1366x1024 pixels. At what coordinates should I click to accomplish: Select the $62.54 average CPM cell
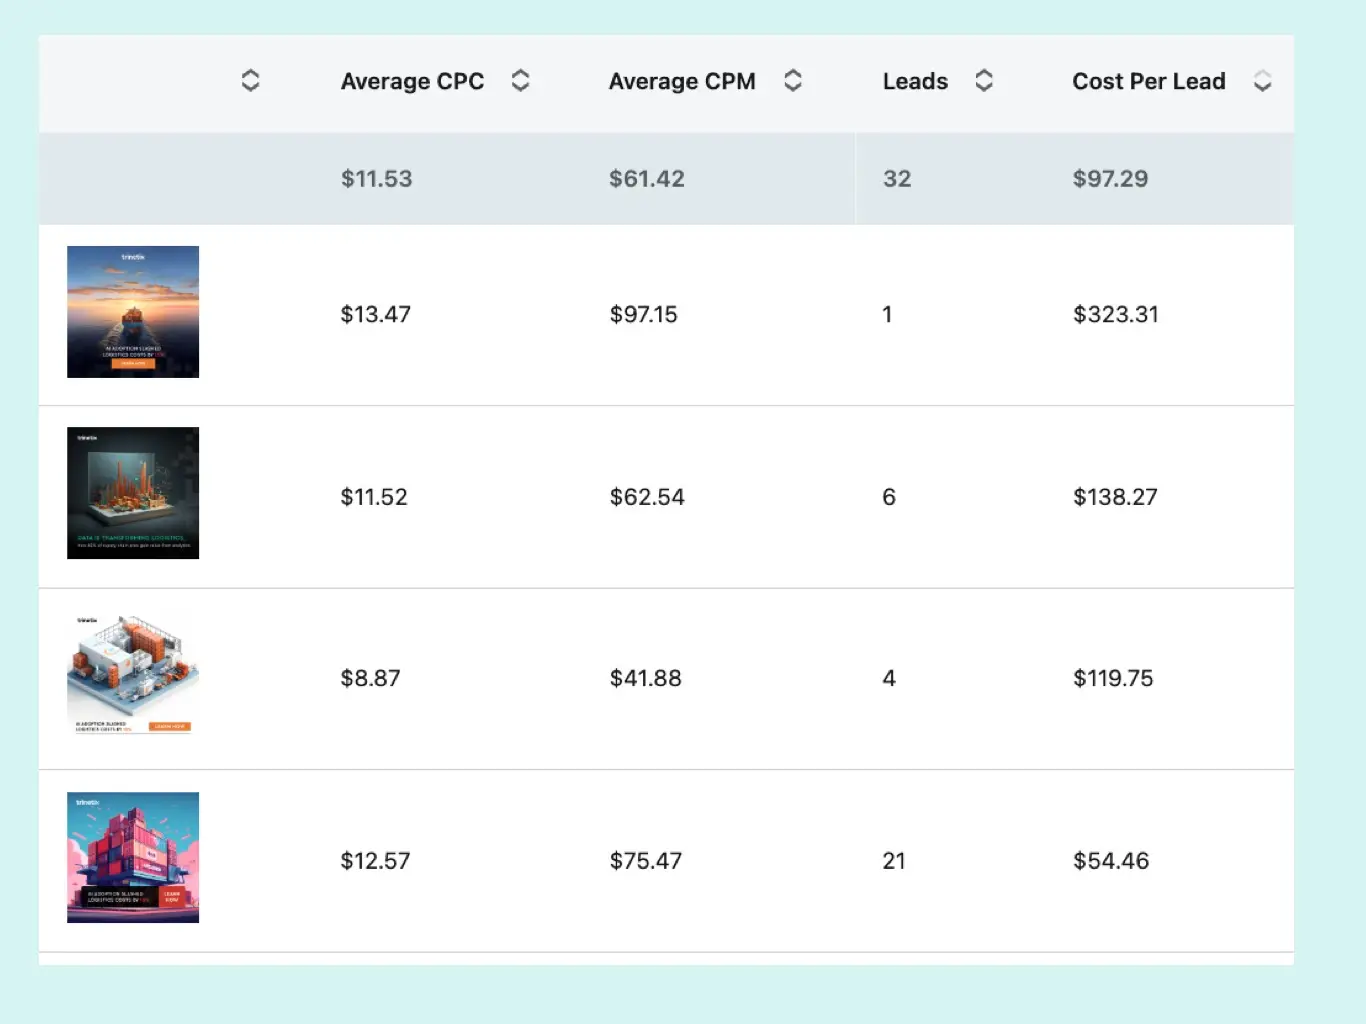pos(647,497)
